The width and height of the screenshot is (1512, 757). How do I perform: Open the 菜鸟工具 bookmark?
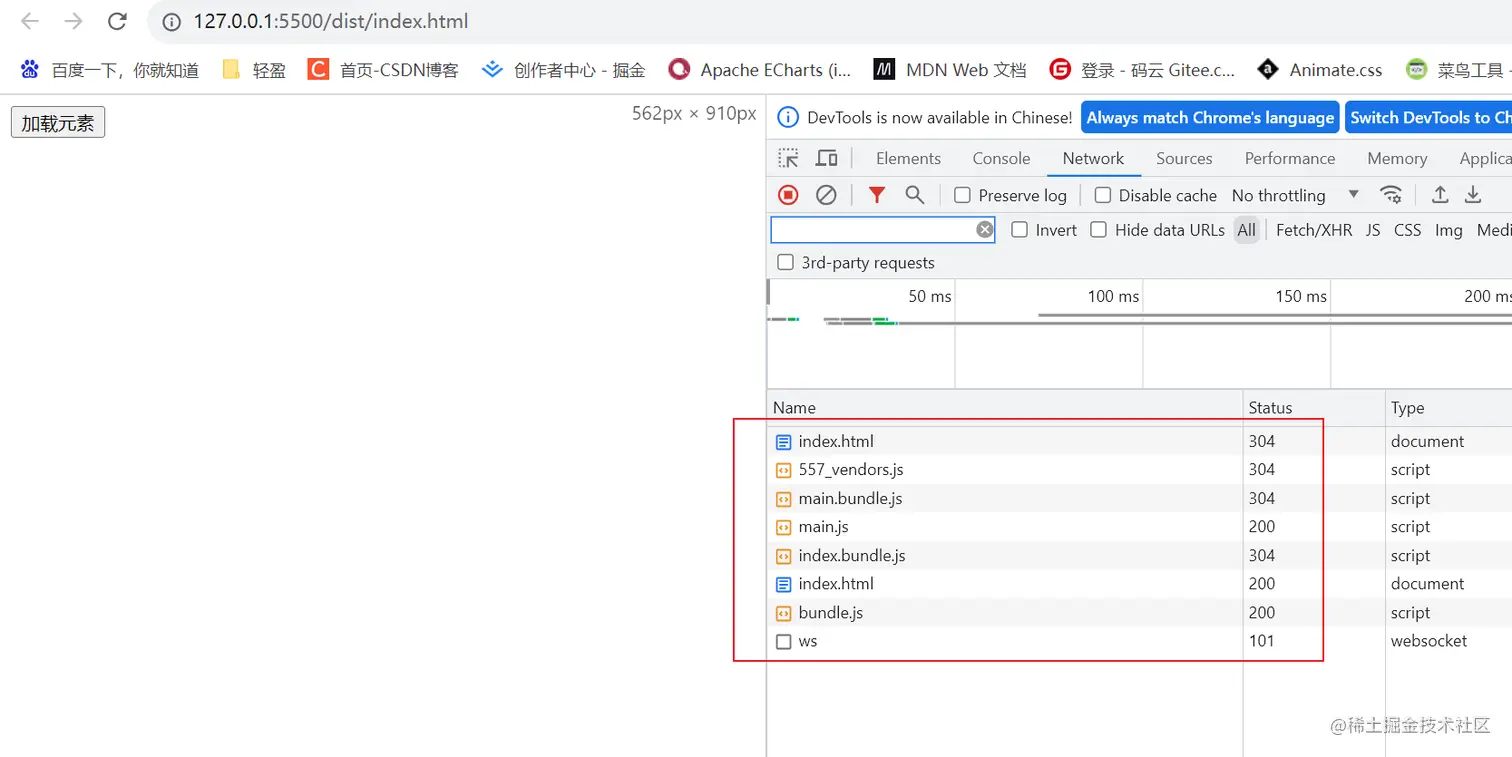tap(1458, 70)
